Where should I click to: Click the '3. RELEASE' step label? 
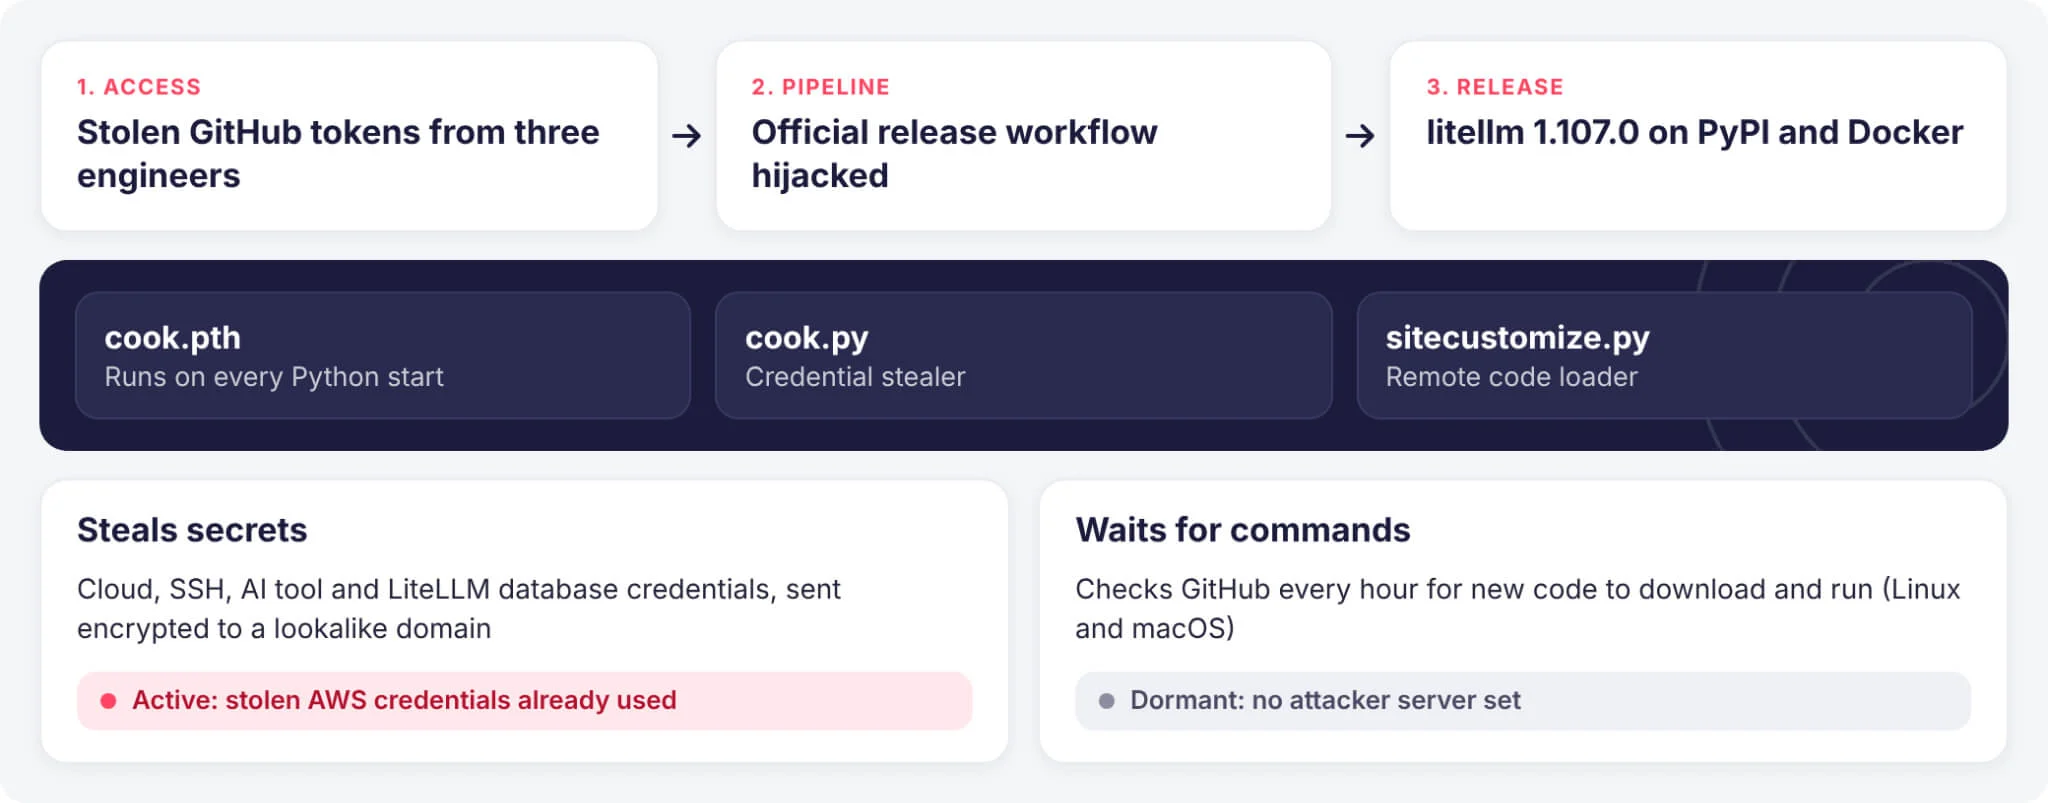click(x=1494, y=87)
